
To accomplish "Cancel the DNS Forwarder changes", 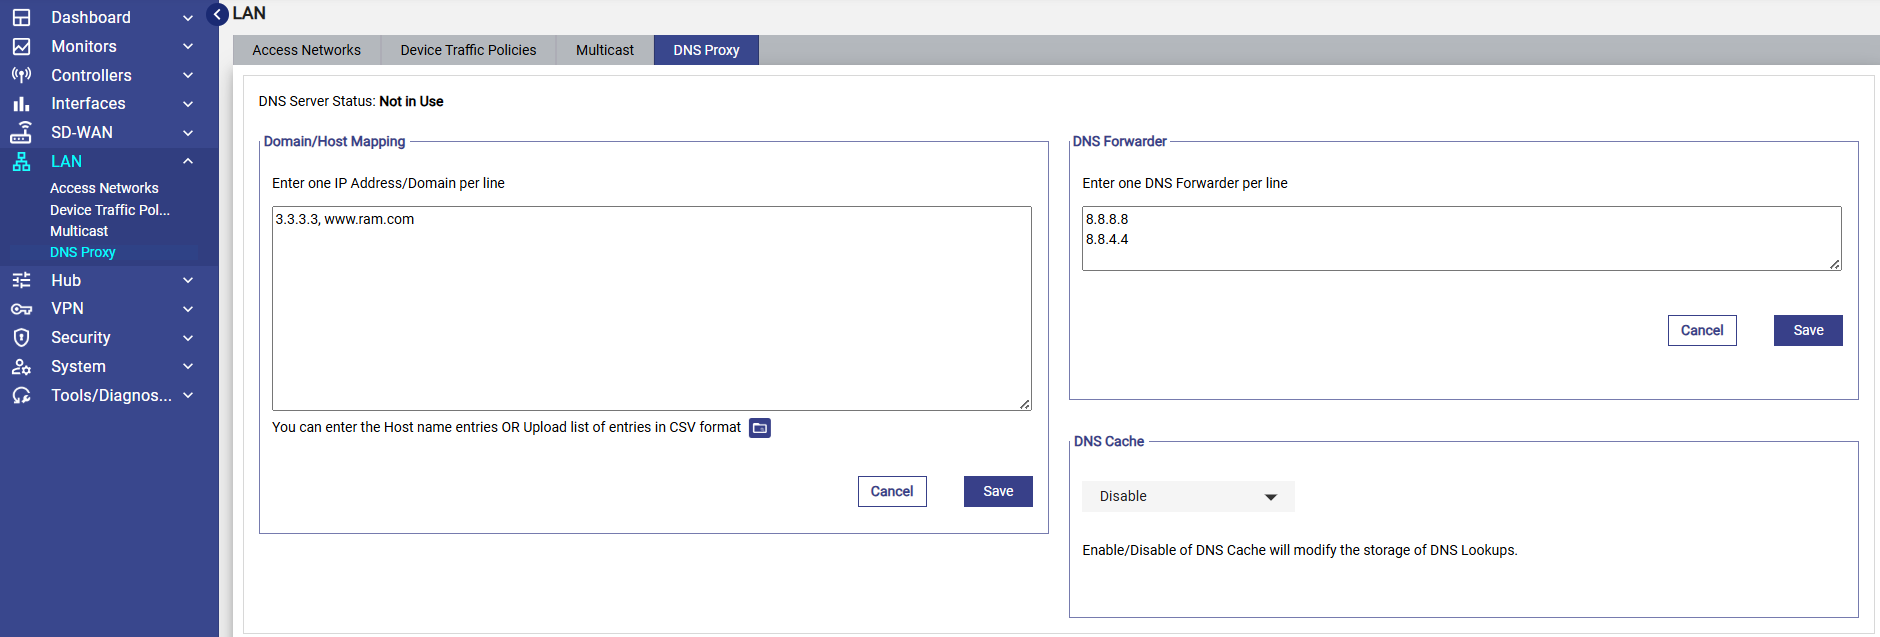I will point(1701,331).
